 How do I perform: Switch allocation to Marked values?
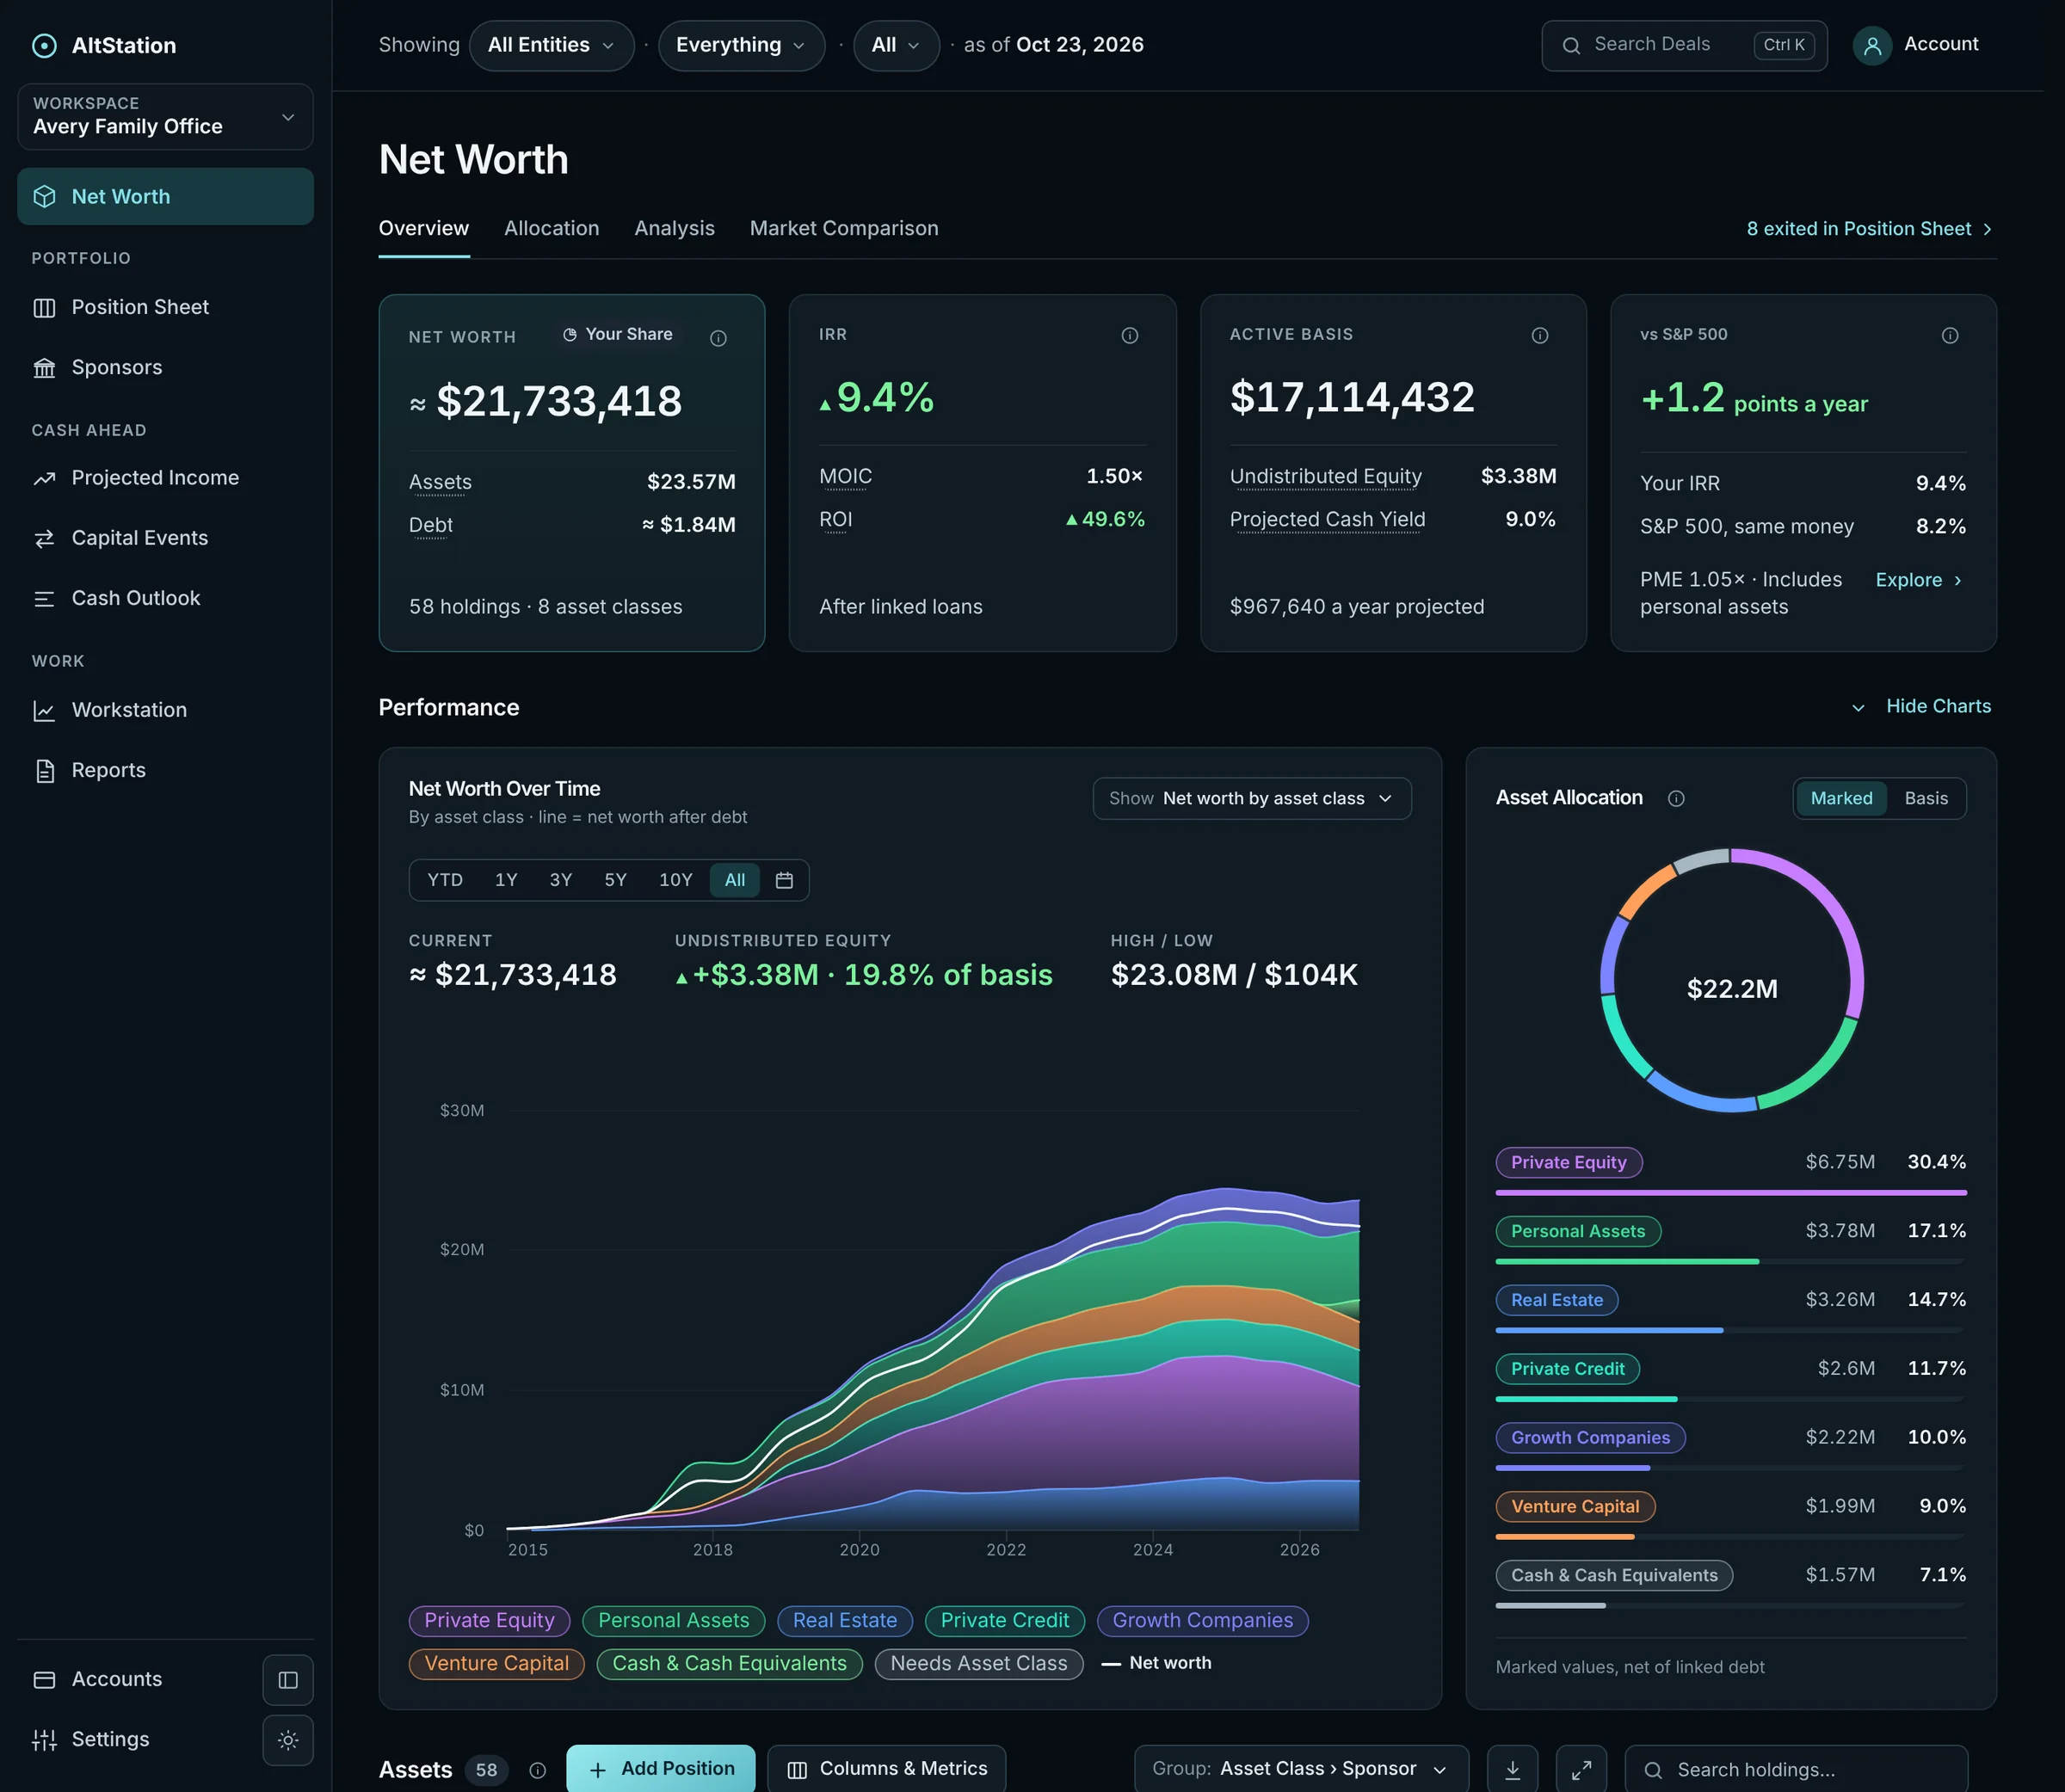(1841, 798)
